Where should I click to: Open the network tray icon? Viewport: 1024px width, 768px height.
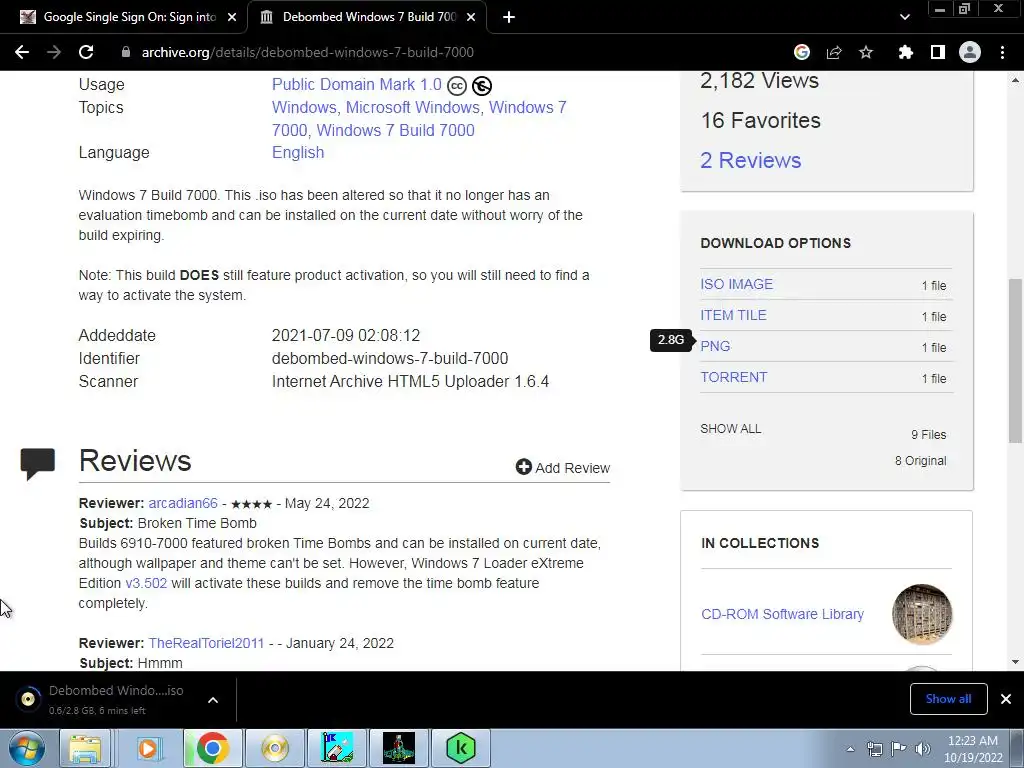(874, 749)
